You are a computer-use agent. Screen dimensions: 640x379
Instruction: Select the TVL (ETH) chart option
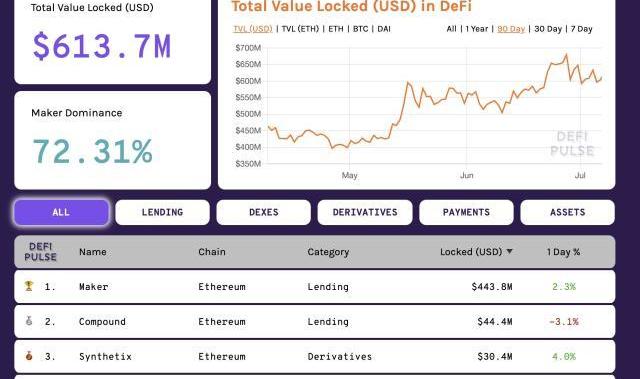point(300,29)
